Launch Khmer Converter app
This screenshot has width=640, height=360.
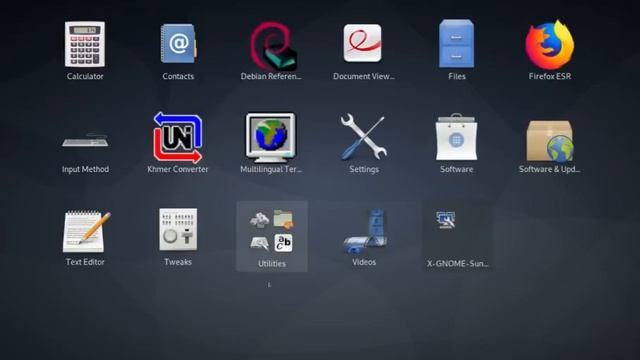(178, 138)
